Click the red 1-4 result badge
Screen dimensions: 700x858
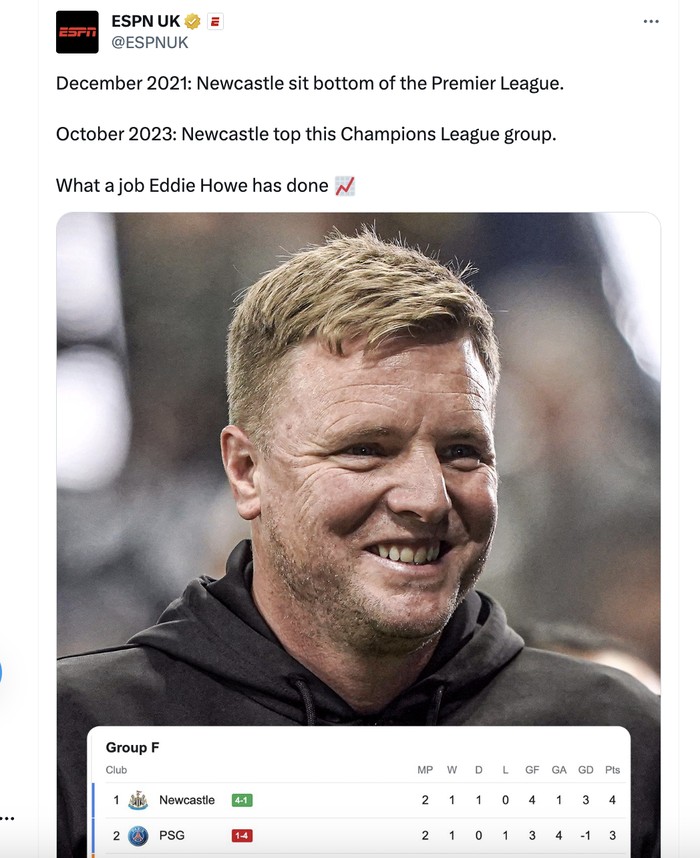pos(242,835)
